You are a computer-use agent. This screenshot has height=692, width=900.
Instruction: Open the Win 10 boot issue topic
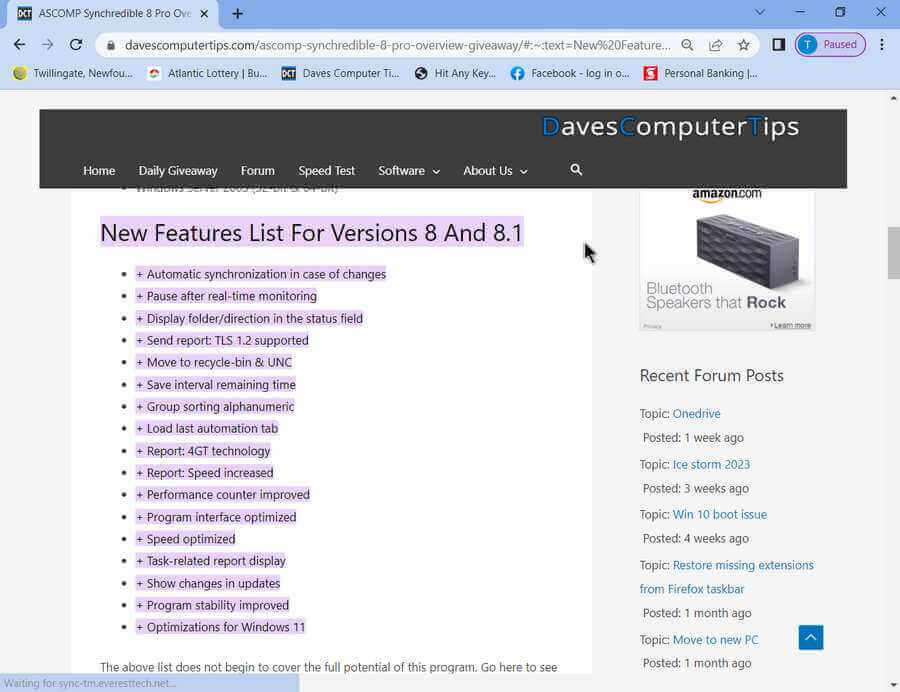[720, 515]
